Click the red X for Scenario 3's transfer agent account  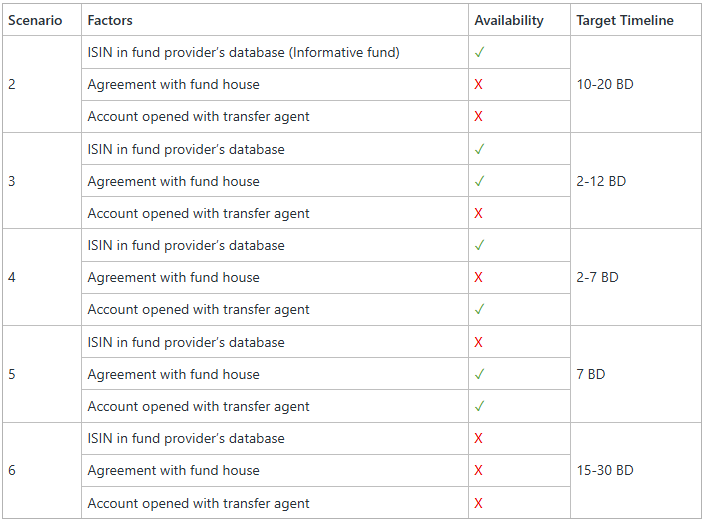479,213
